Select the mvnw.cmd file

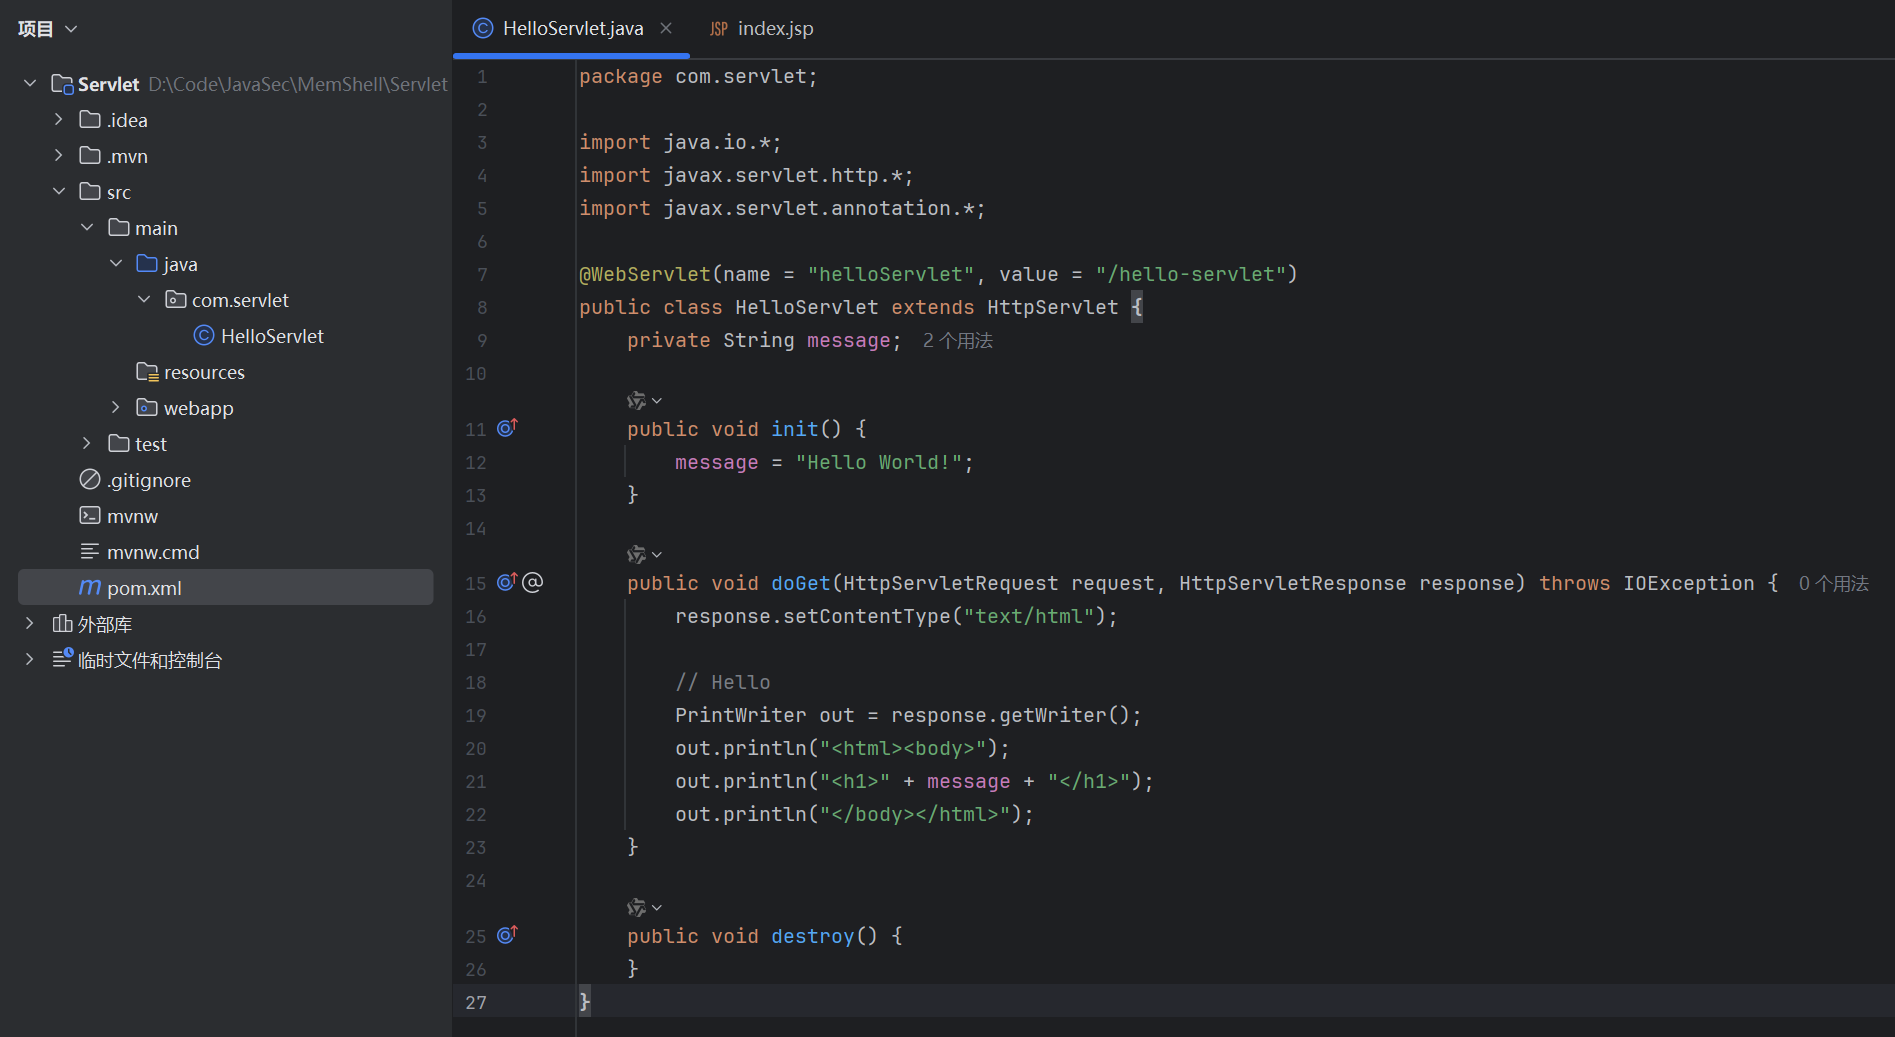coord(152,552)
